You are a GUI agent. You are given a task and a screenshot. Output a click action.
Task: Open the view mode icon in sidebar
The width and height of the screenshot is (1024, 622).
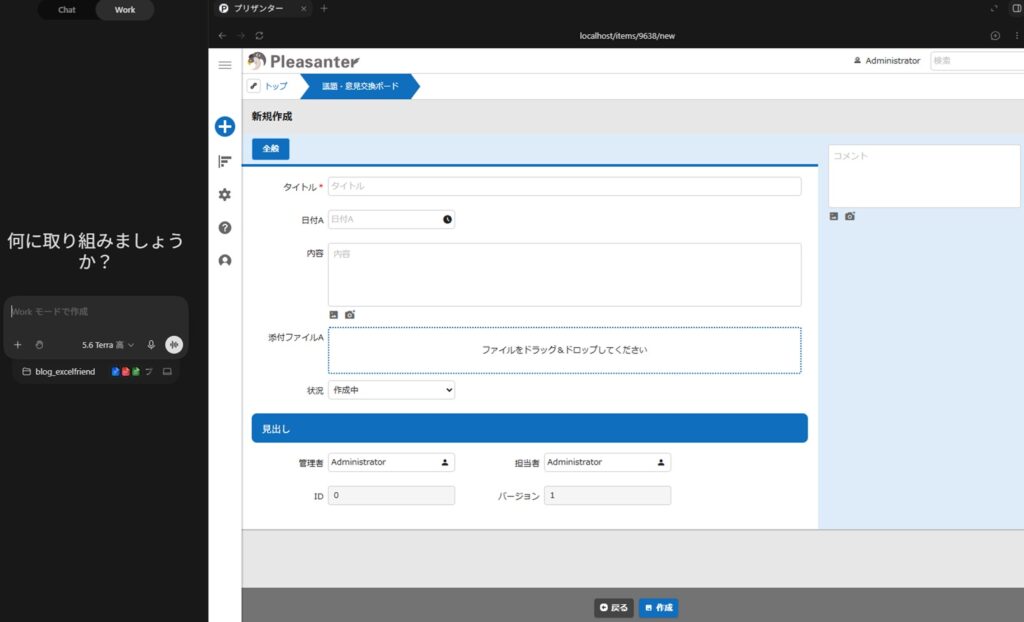pos(225,161)
